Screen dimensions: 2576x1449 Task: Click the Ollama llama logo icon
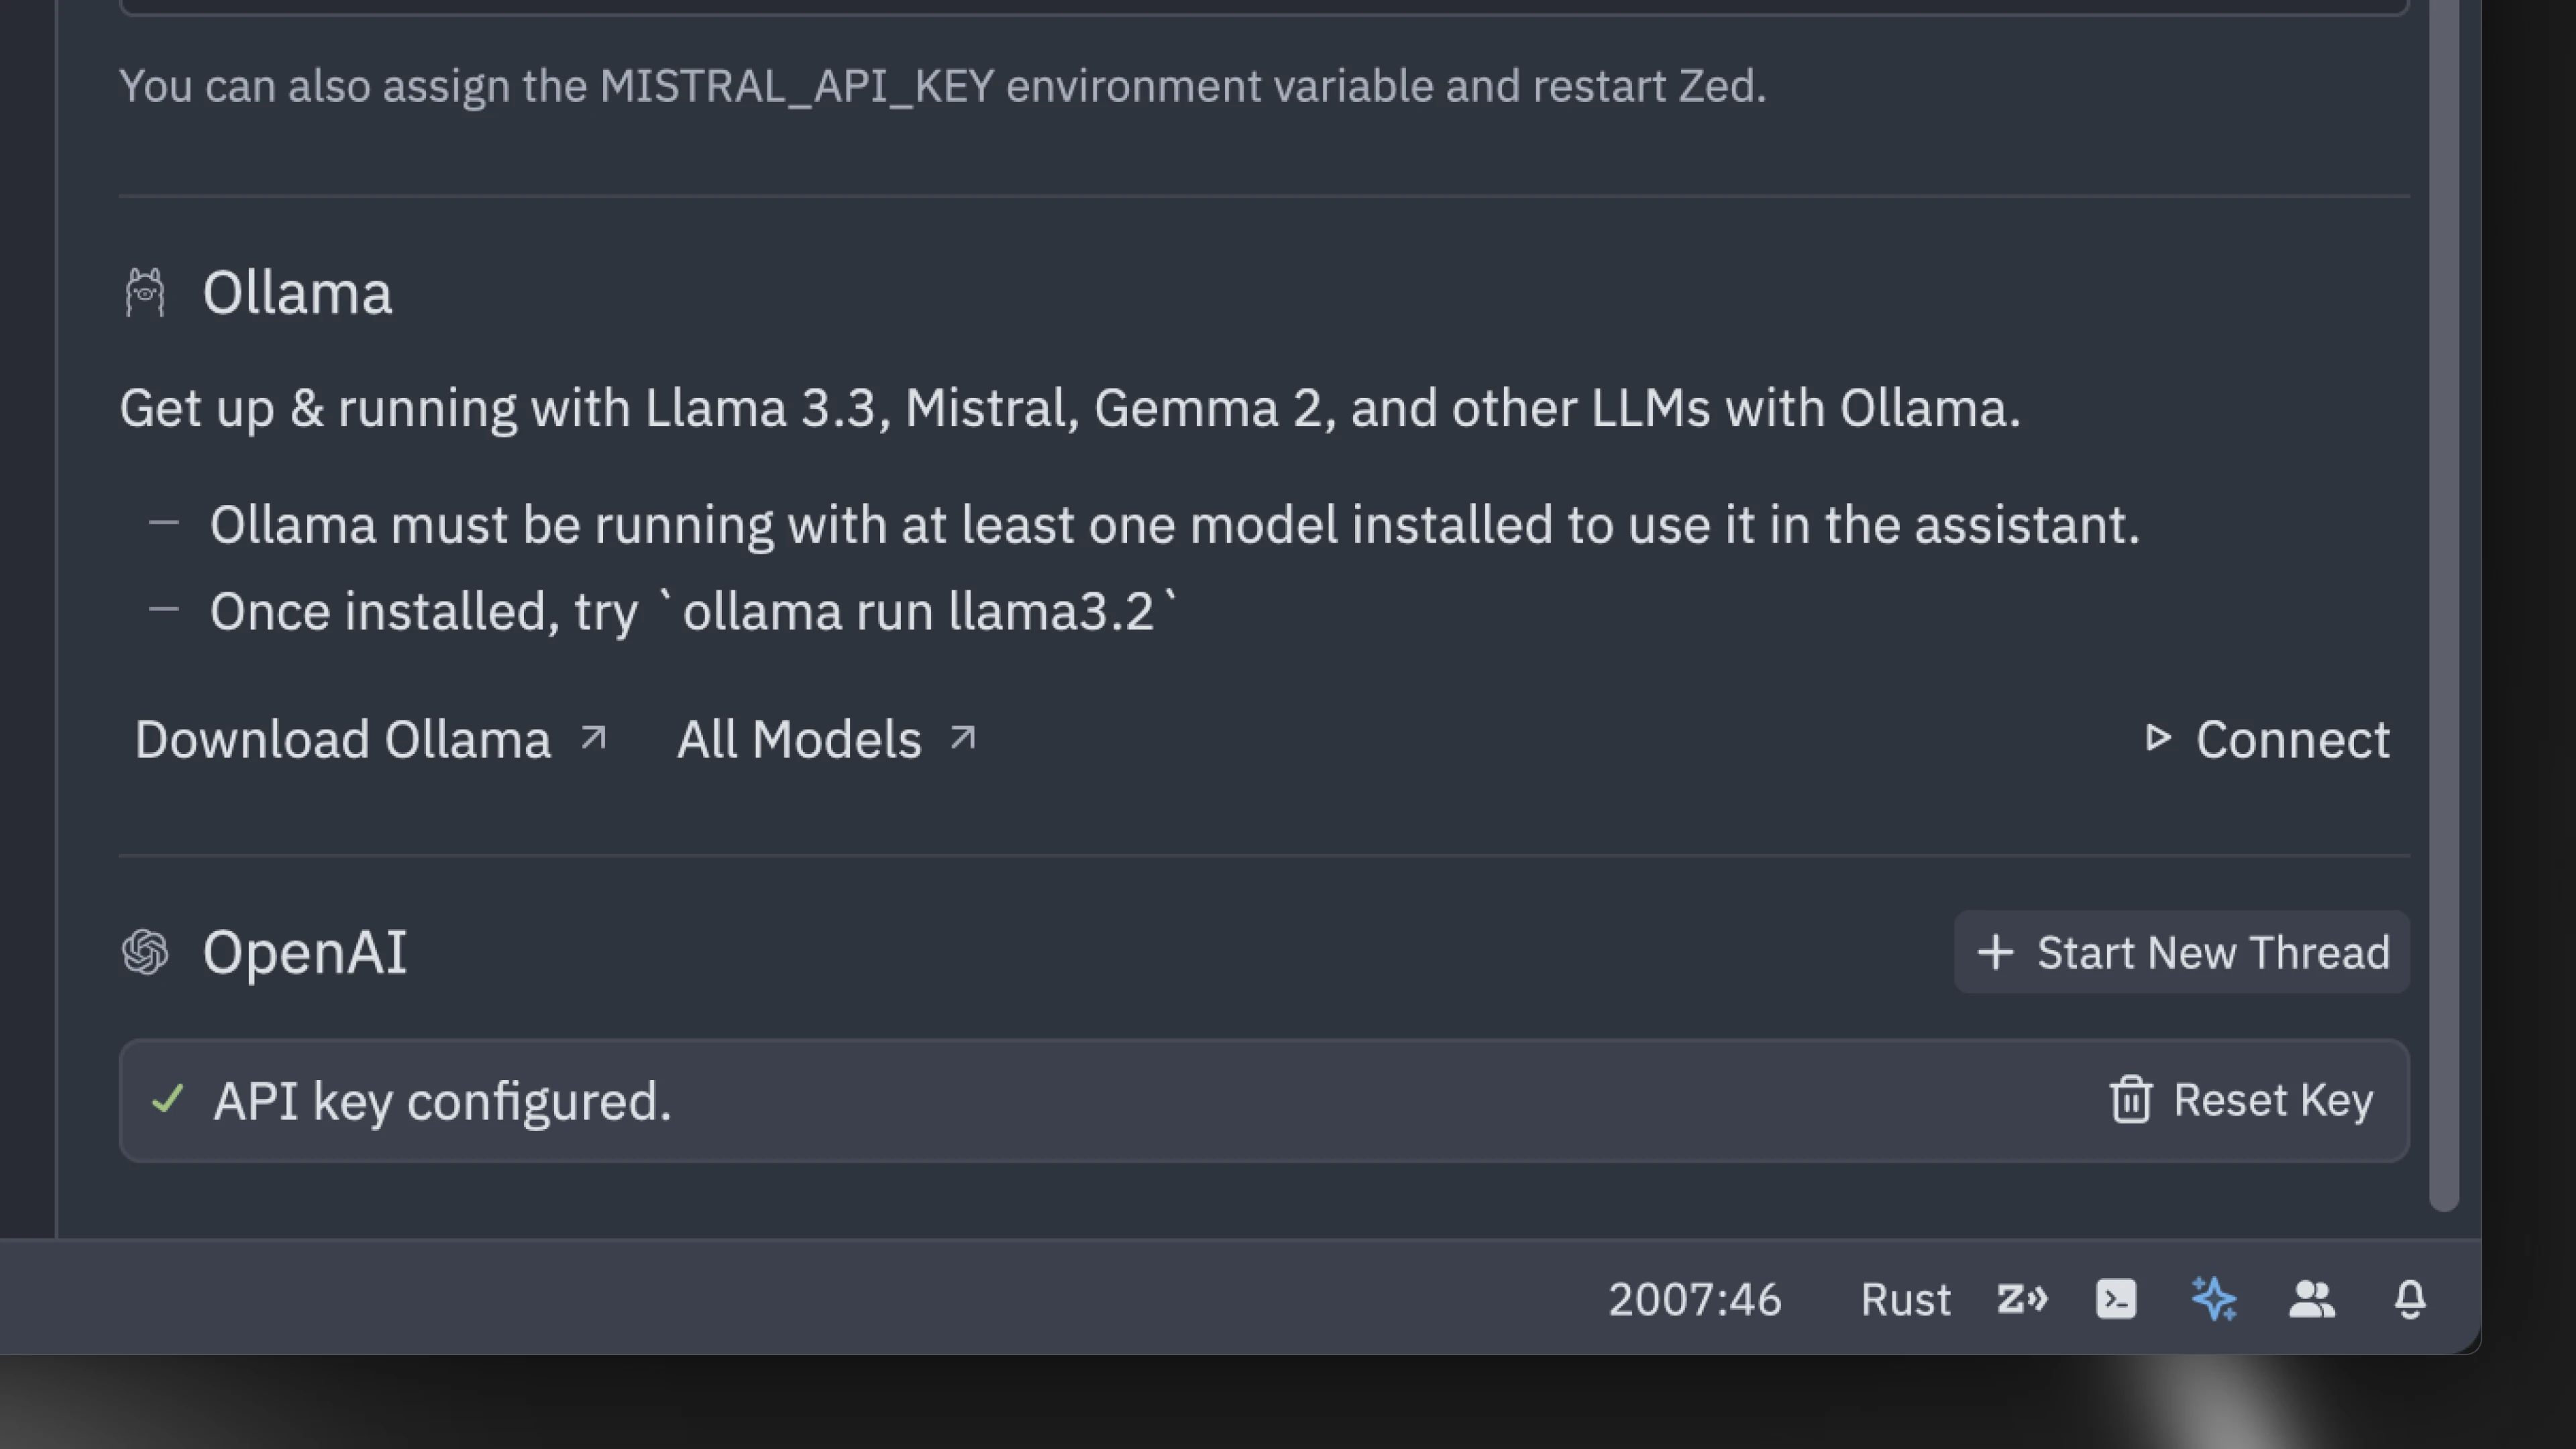coord(145,293)
